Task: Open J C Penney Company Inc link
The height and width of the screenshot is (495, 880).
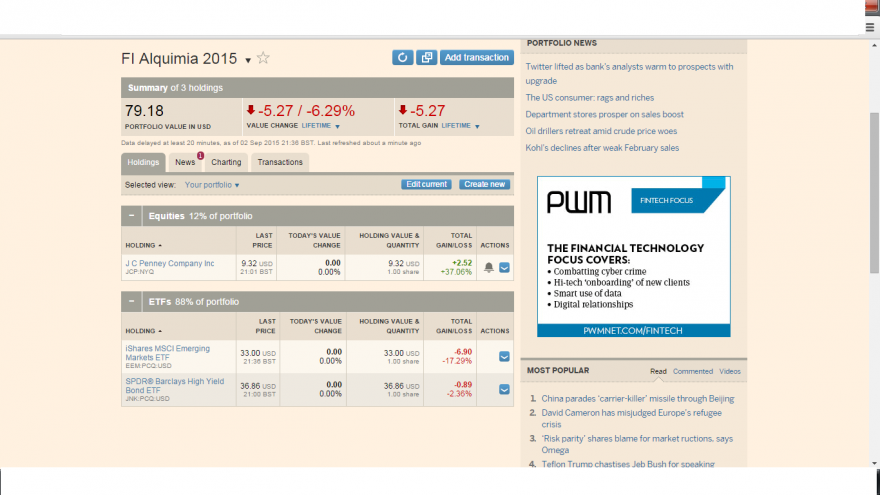Action: (x=169, y=263)
